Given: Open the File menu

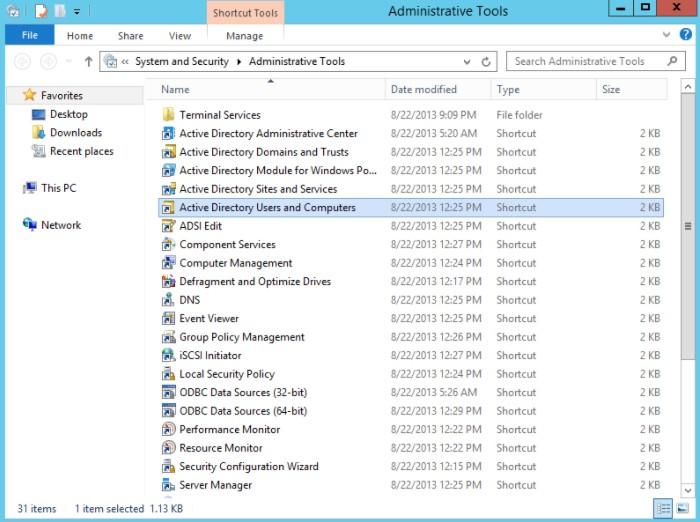Looking at the screenshot, I should [x=30, y=35].
